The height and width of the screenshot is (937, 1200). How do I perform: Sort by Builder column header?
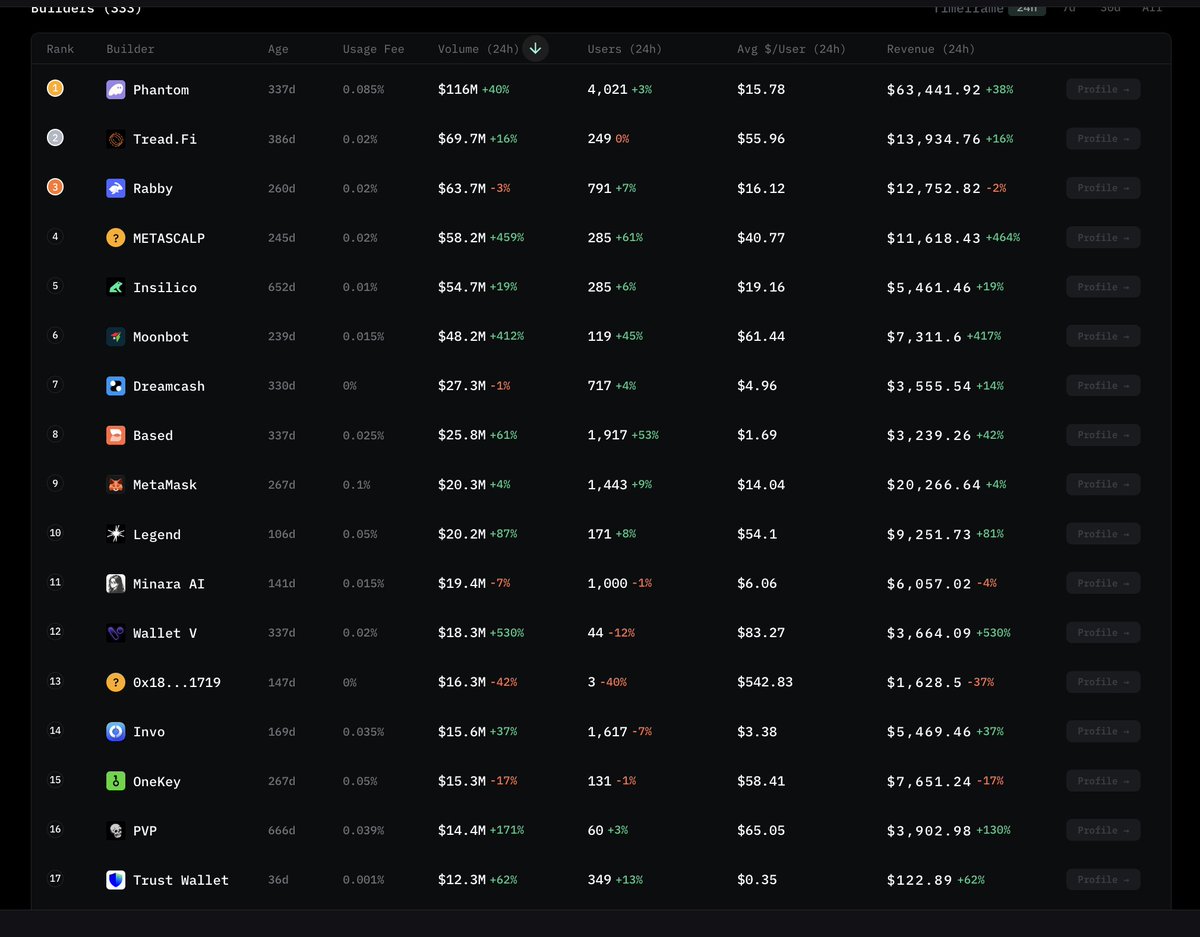point(130,49)
